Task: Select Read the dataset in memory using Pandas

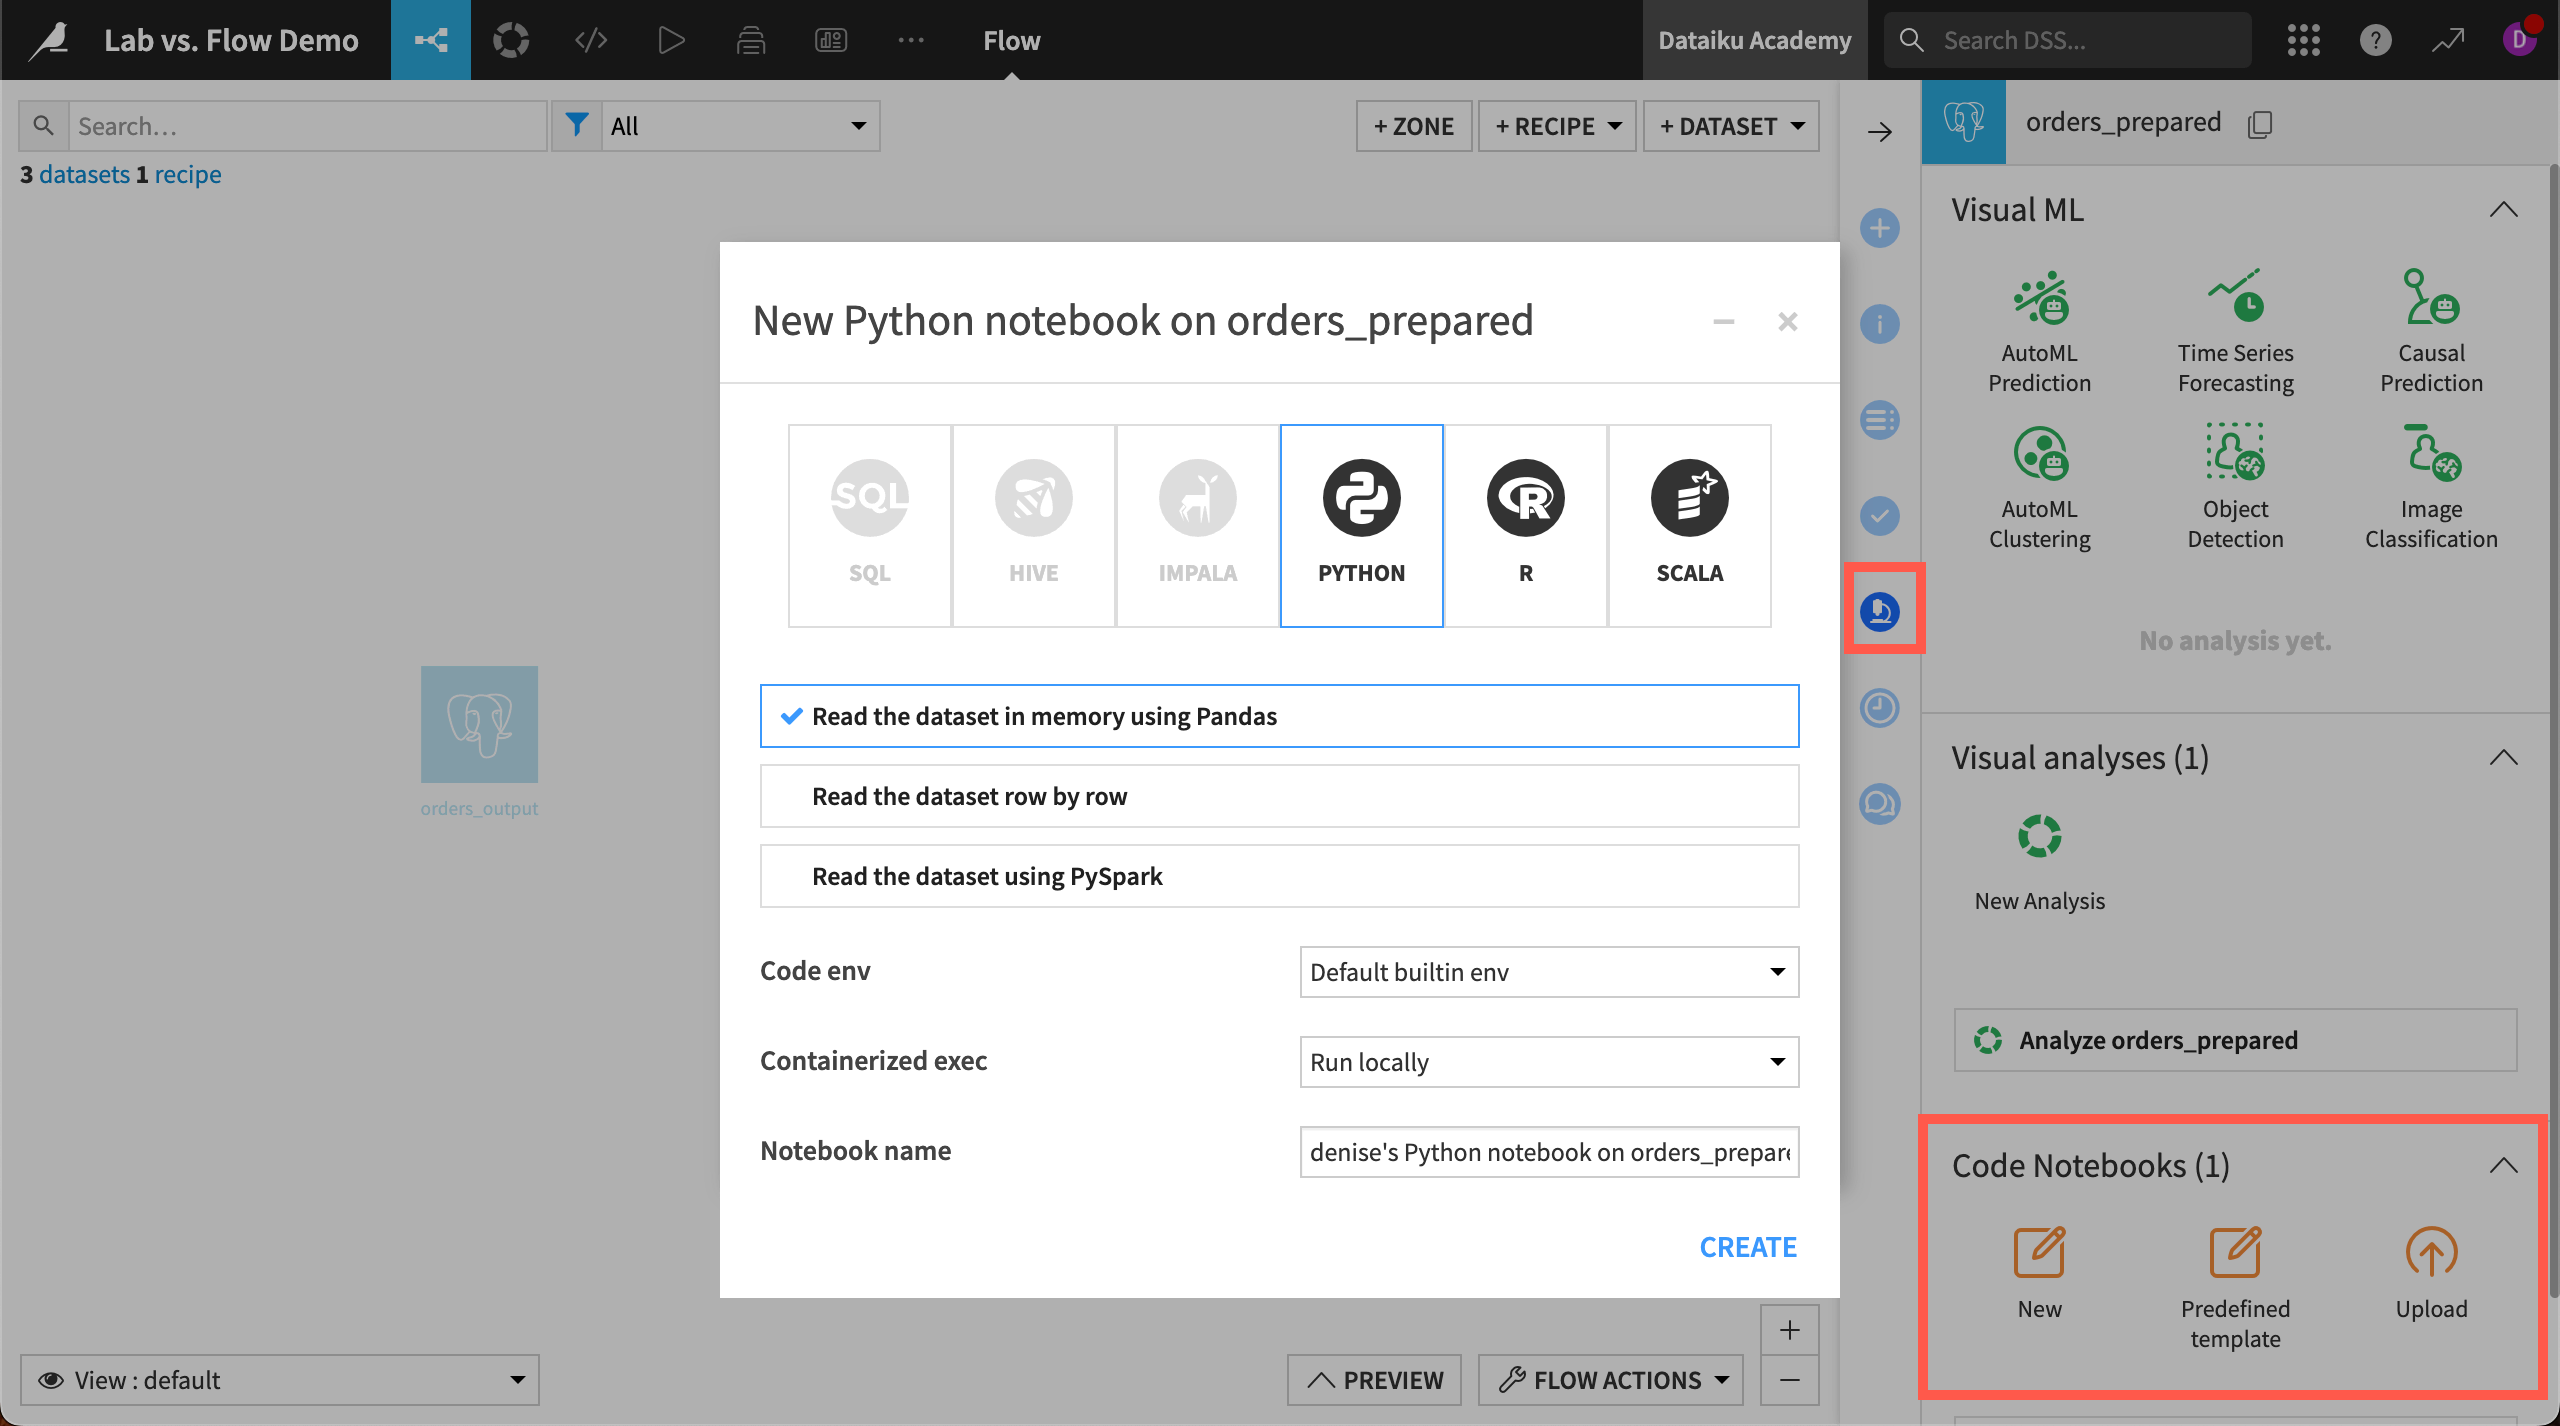Action: 1279,715
